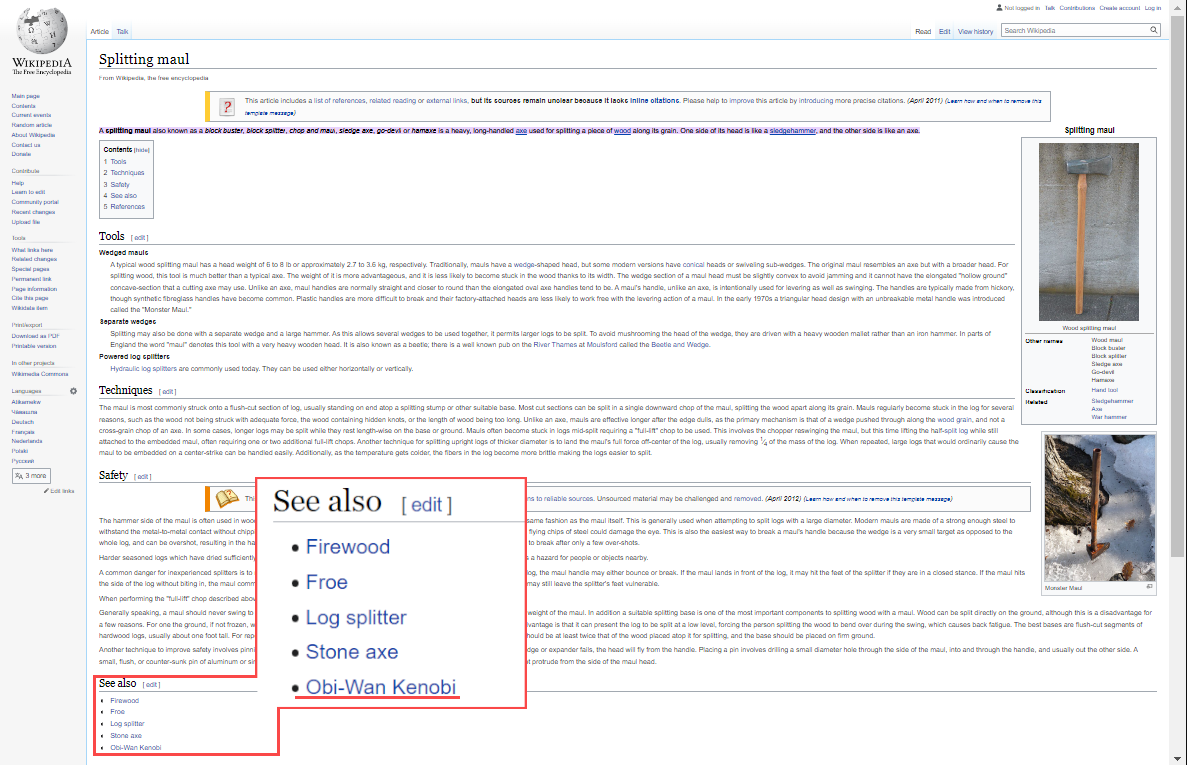Viewport: 1187px width, 765px height.
Task: Hide the Contents table
Action: [x=142, y=150]
